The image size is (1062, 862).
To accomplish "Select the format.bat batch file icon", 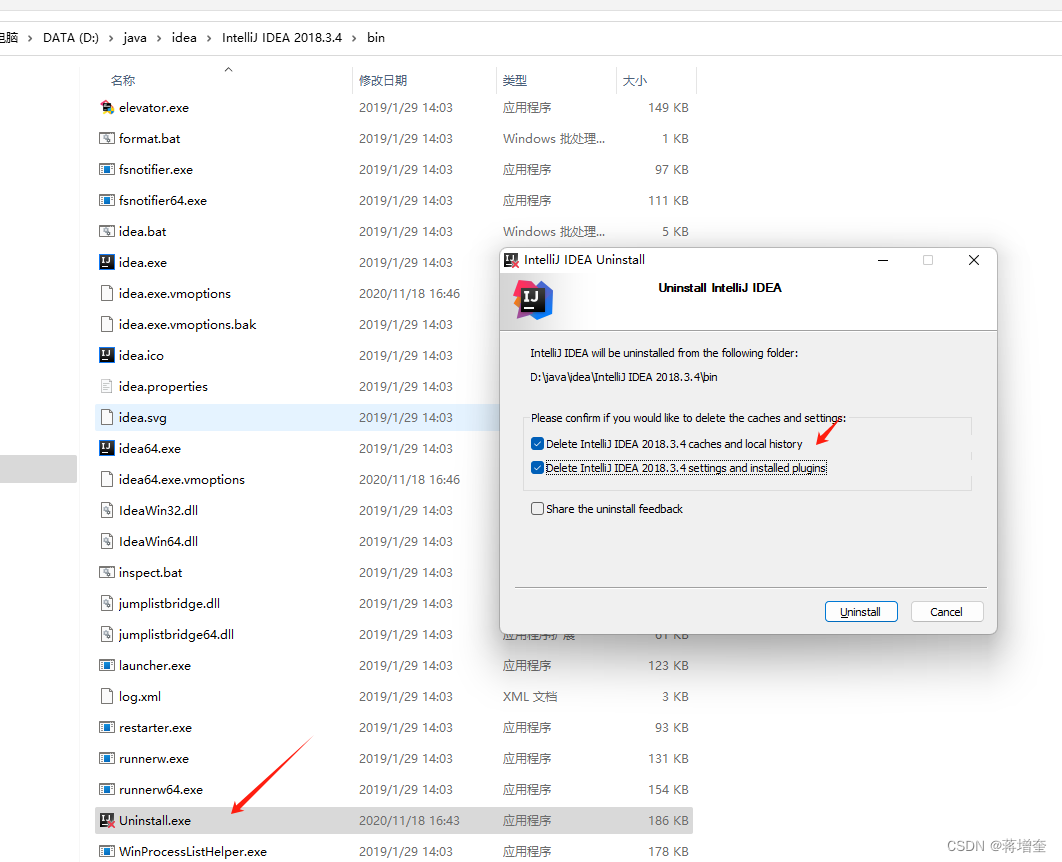I will tap(106, 138).
